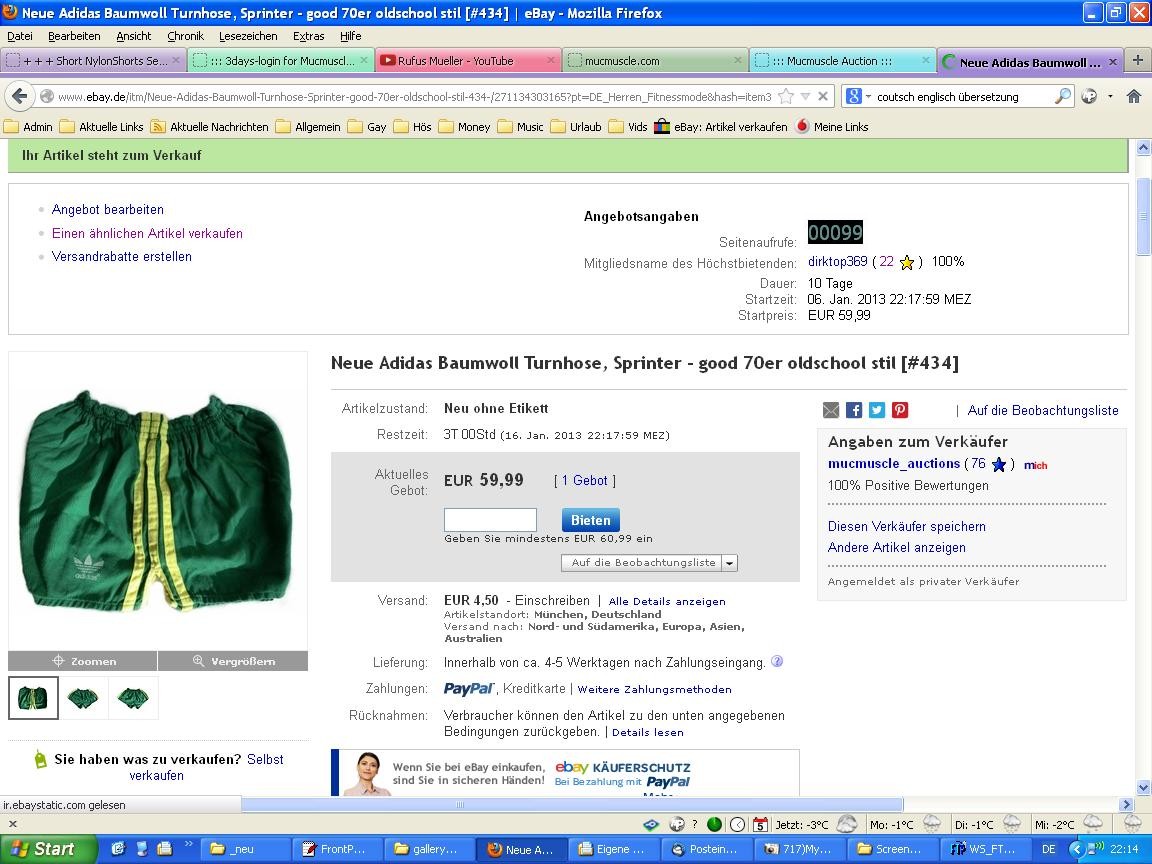Open the Angebot bearbeiten link

[x=108, y=209]
